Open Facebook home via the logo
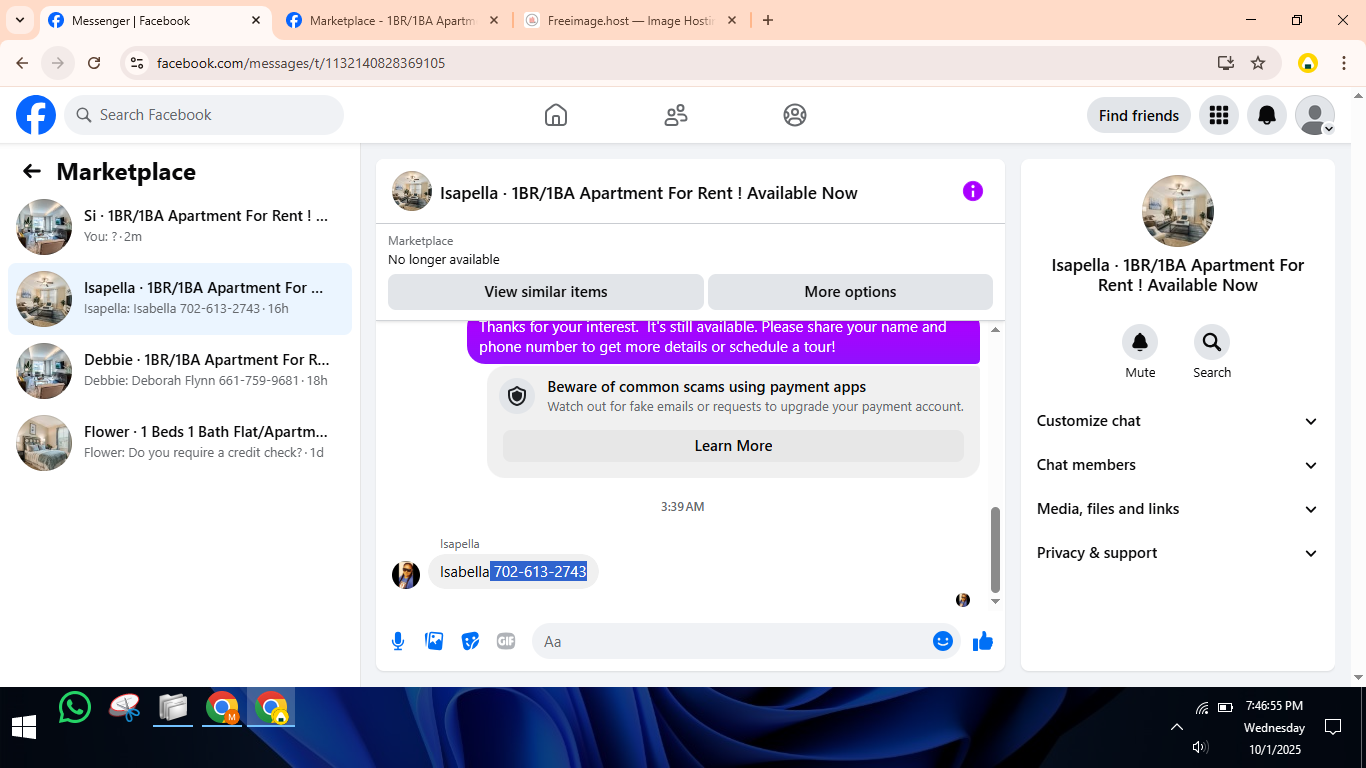 coord(36,115)
